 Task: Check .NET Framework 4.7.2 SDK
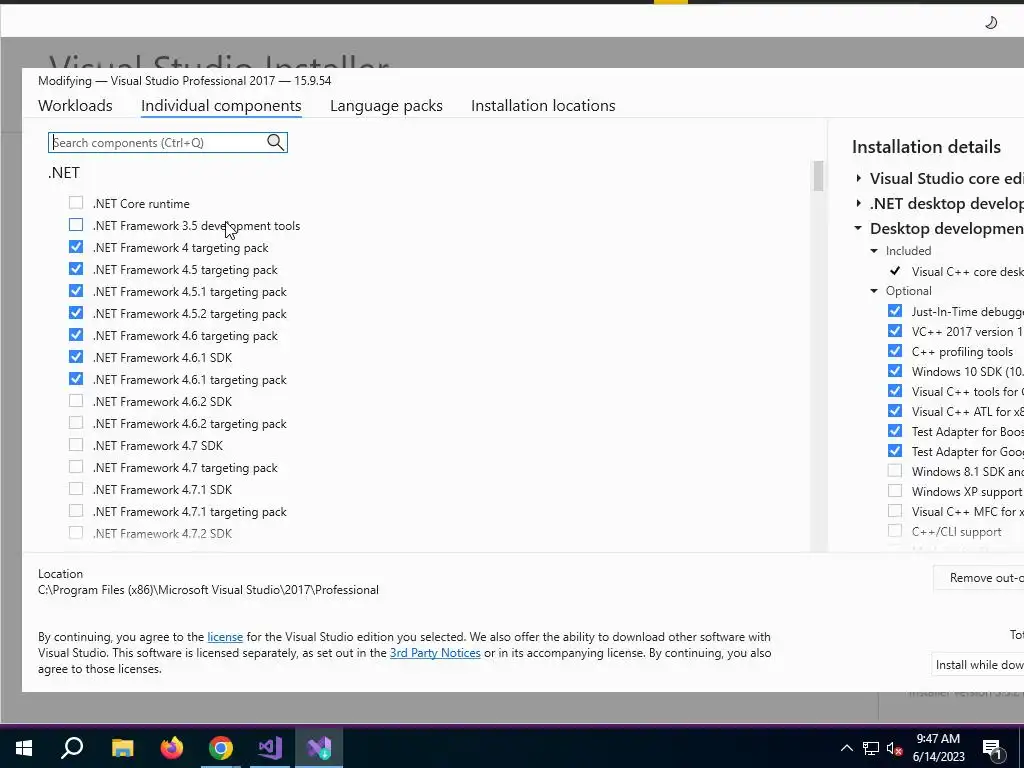[x=76, y=533]
